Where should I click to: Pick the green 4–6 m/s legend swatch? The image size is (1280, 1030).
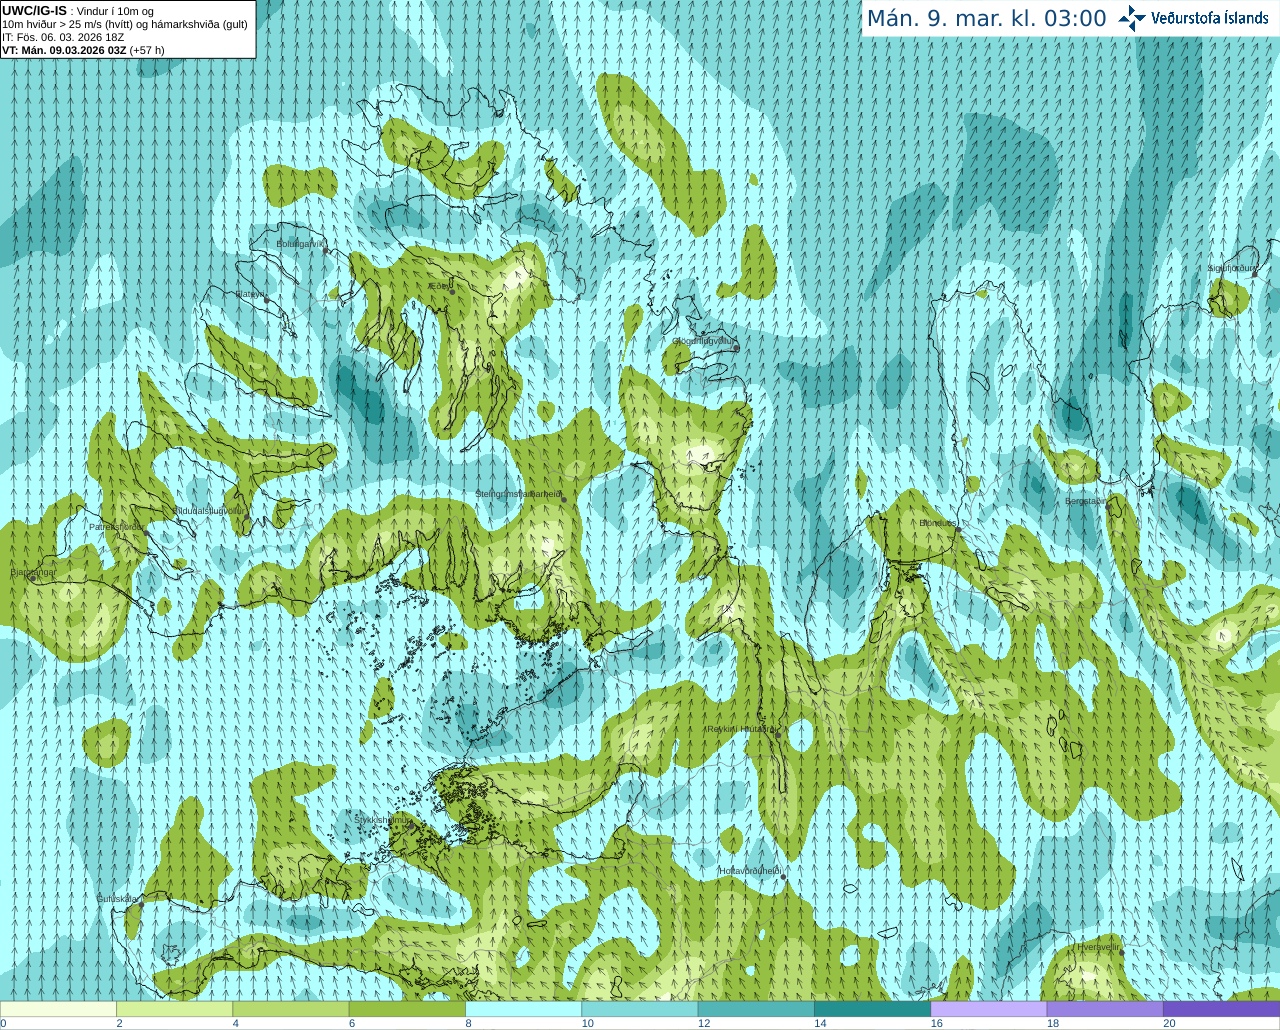(x=291, y=1009)
